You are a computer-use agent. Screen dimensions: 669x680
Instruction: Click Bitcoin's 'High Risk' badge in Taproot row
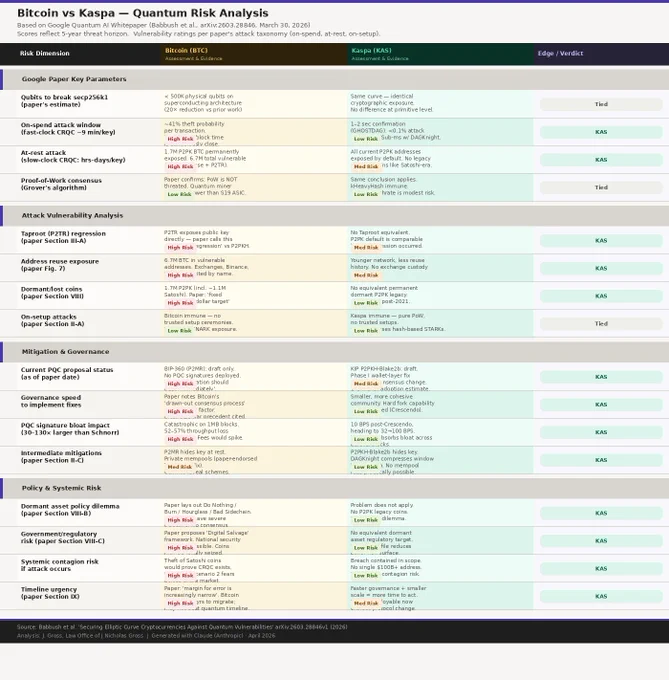point(180,247)
